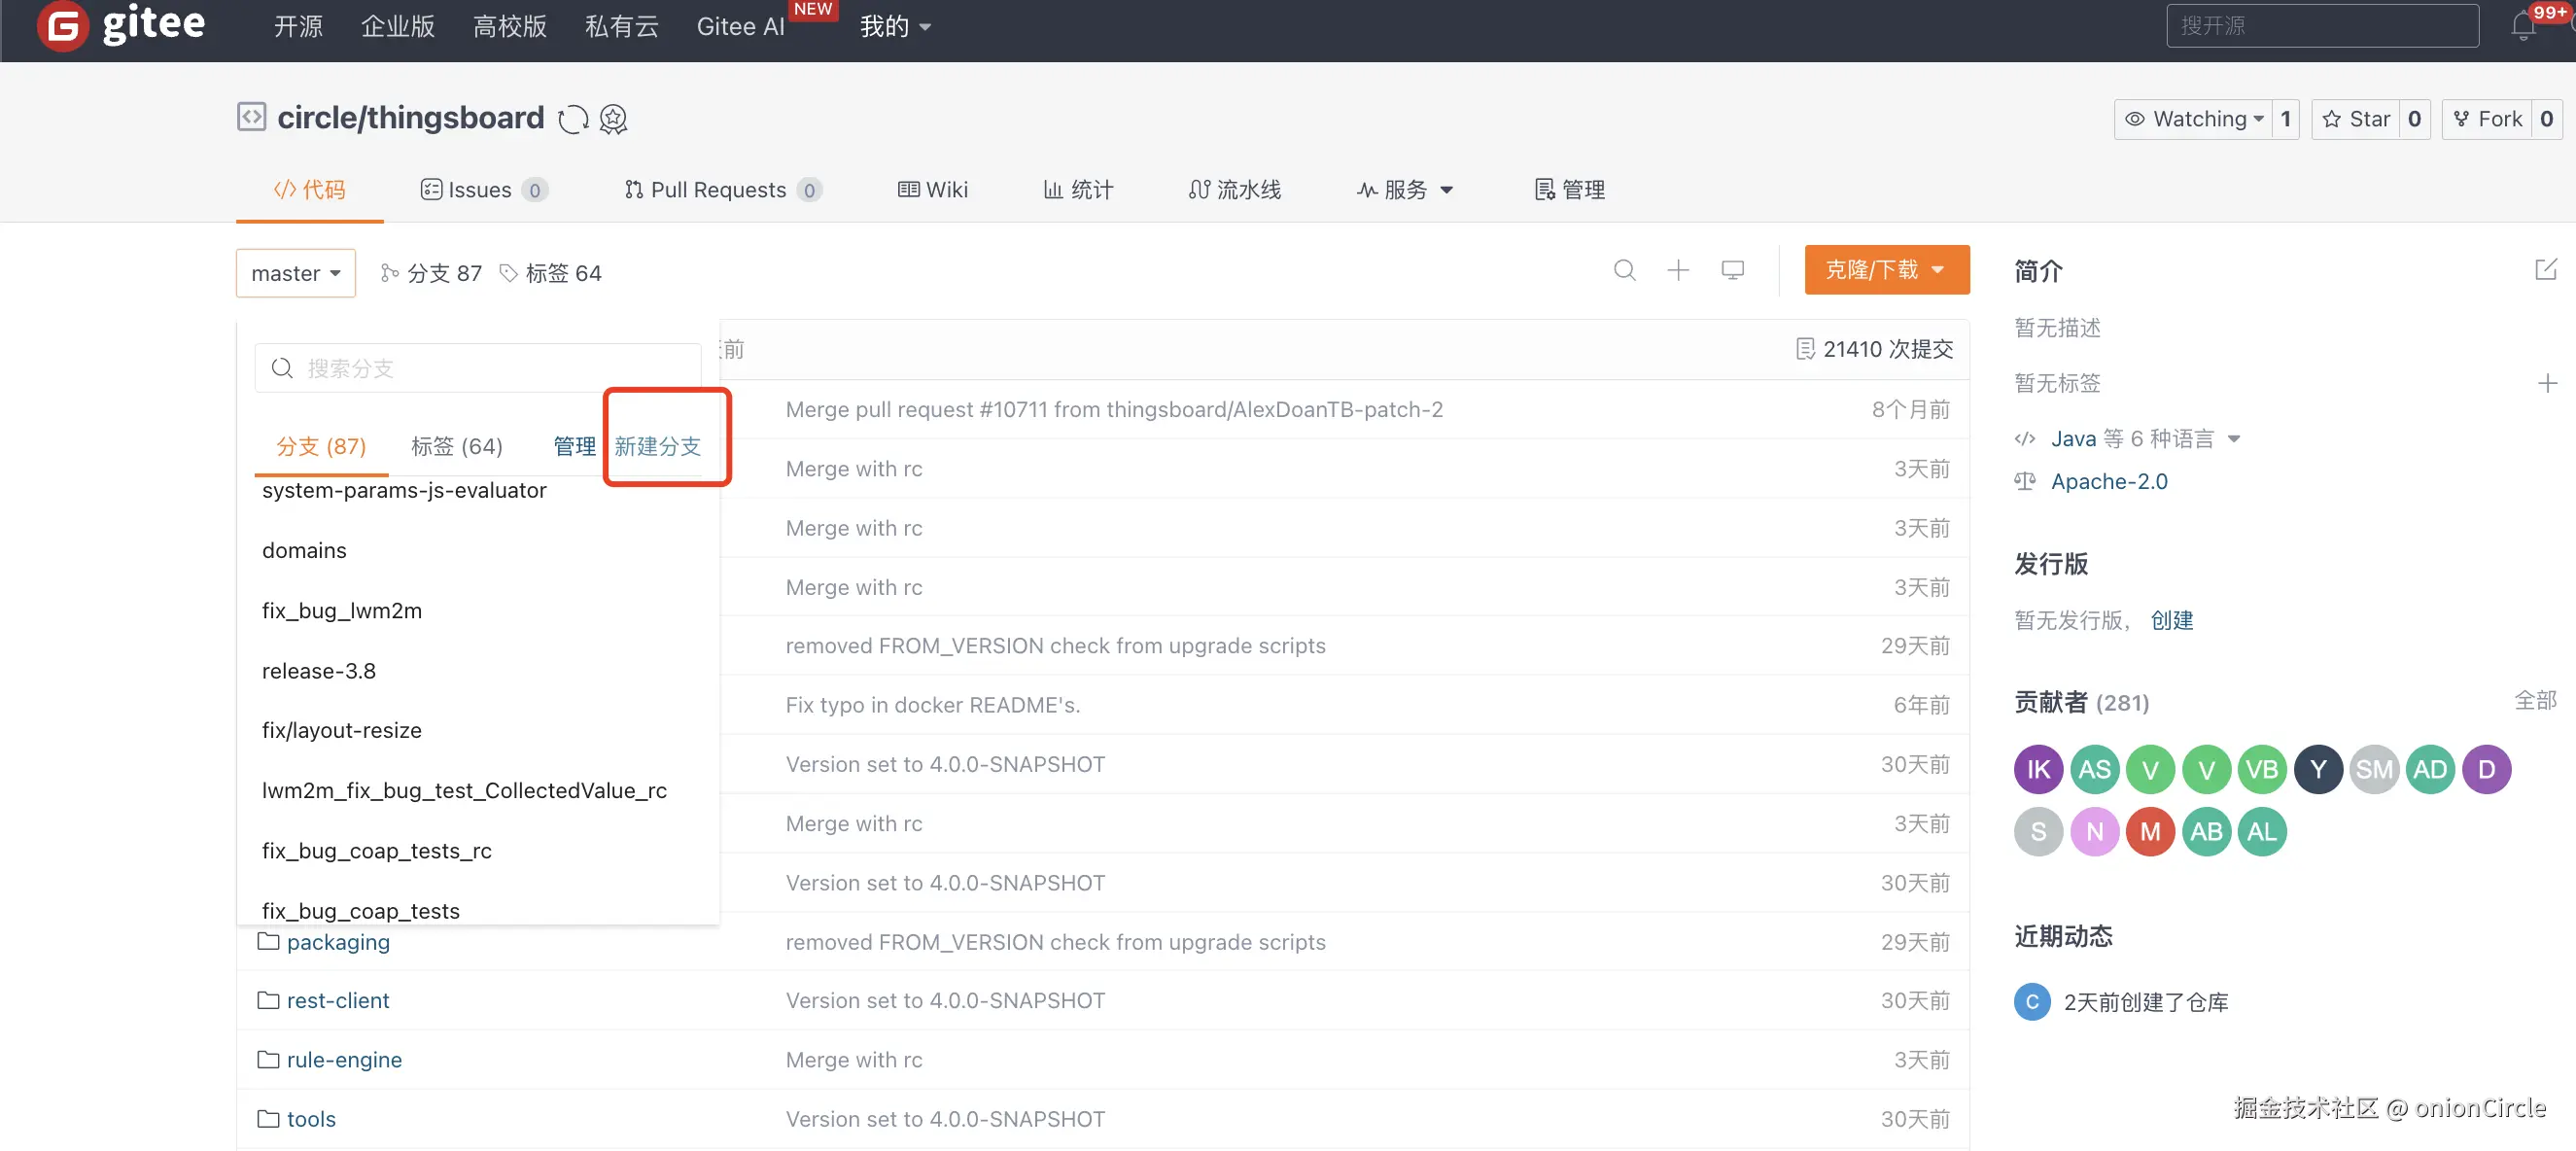
Task: Click the 搜索分支 search field
Action: pos(480,368)
